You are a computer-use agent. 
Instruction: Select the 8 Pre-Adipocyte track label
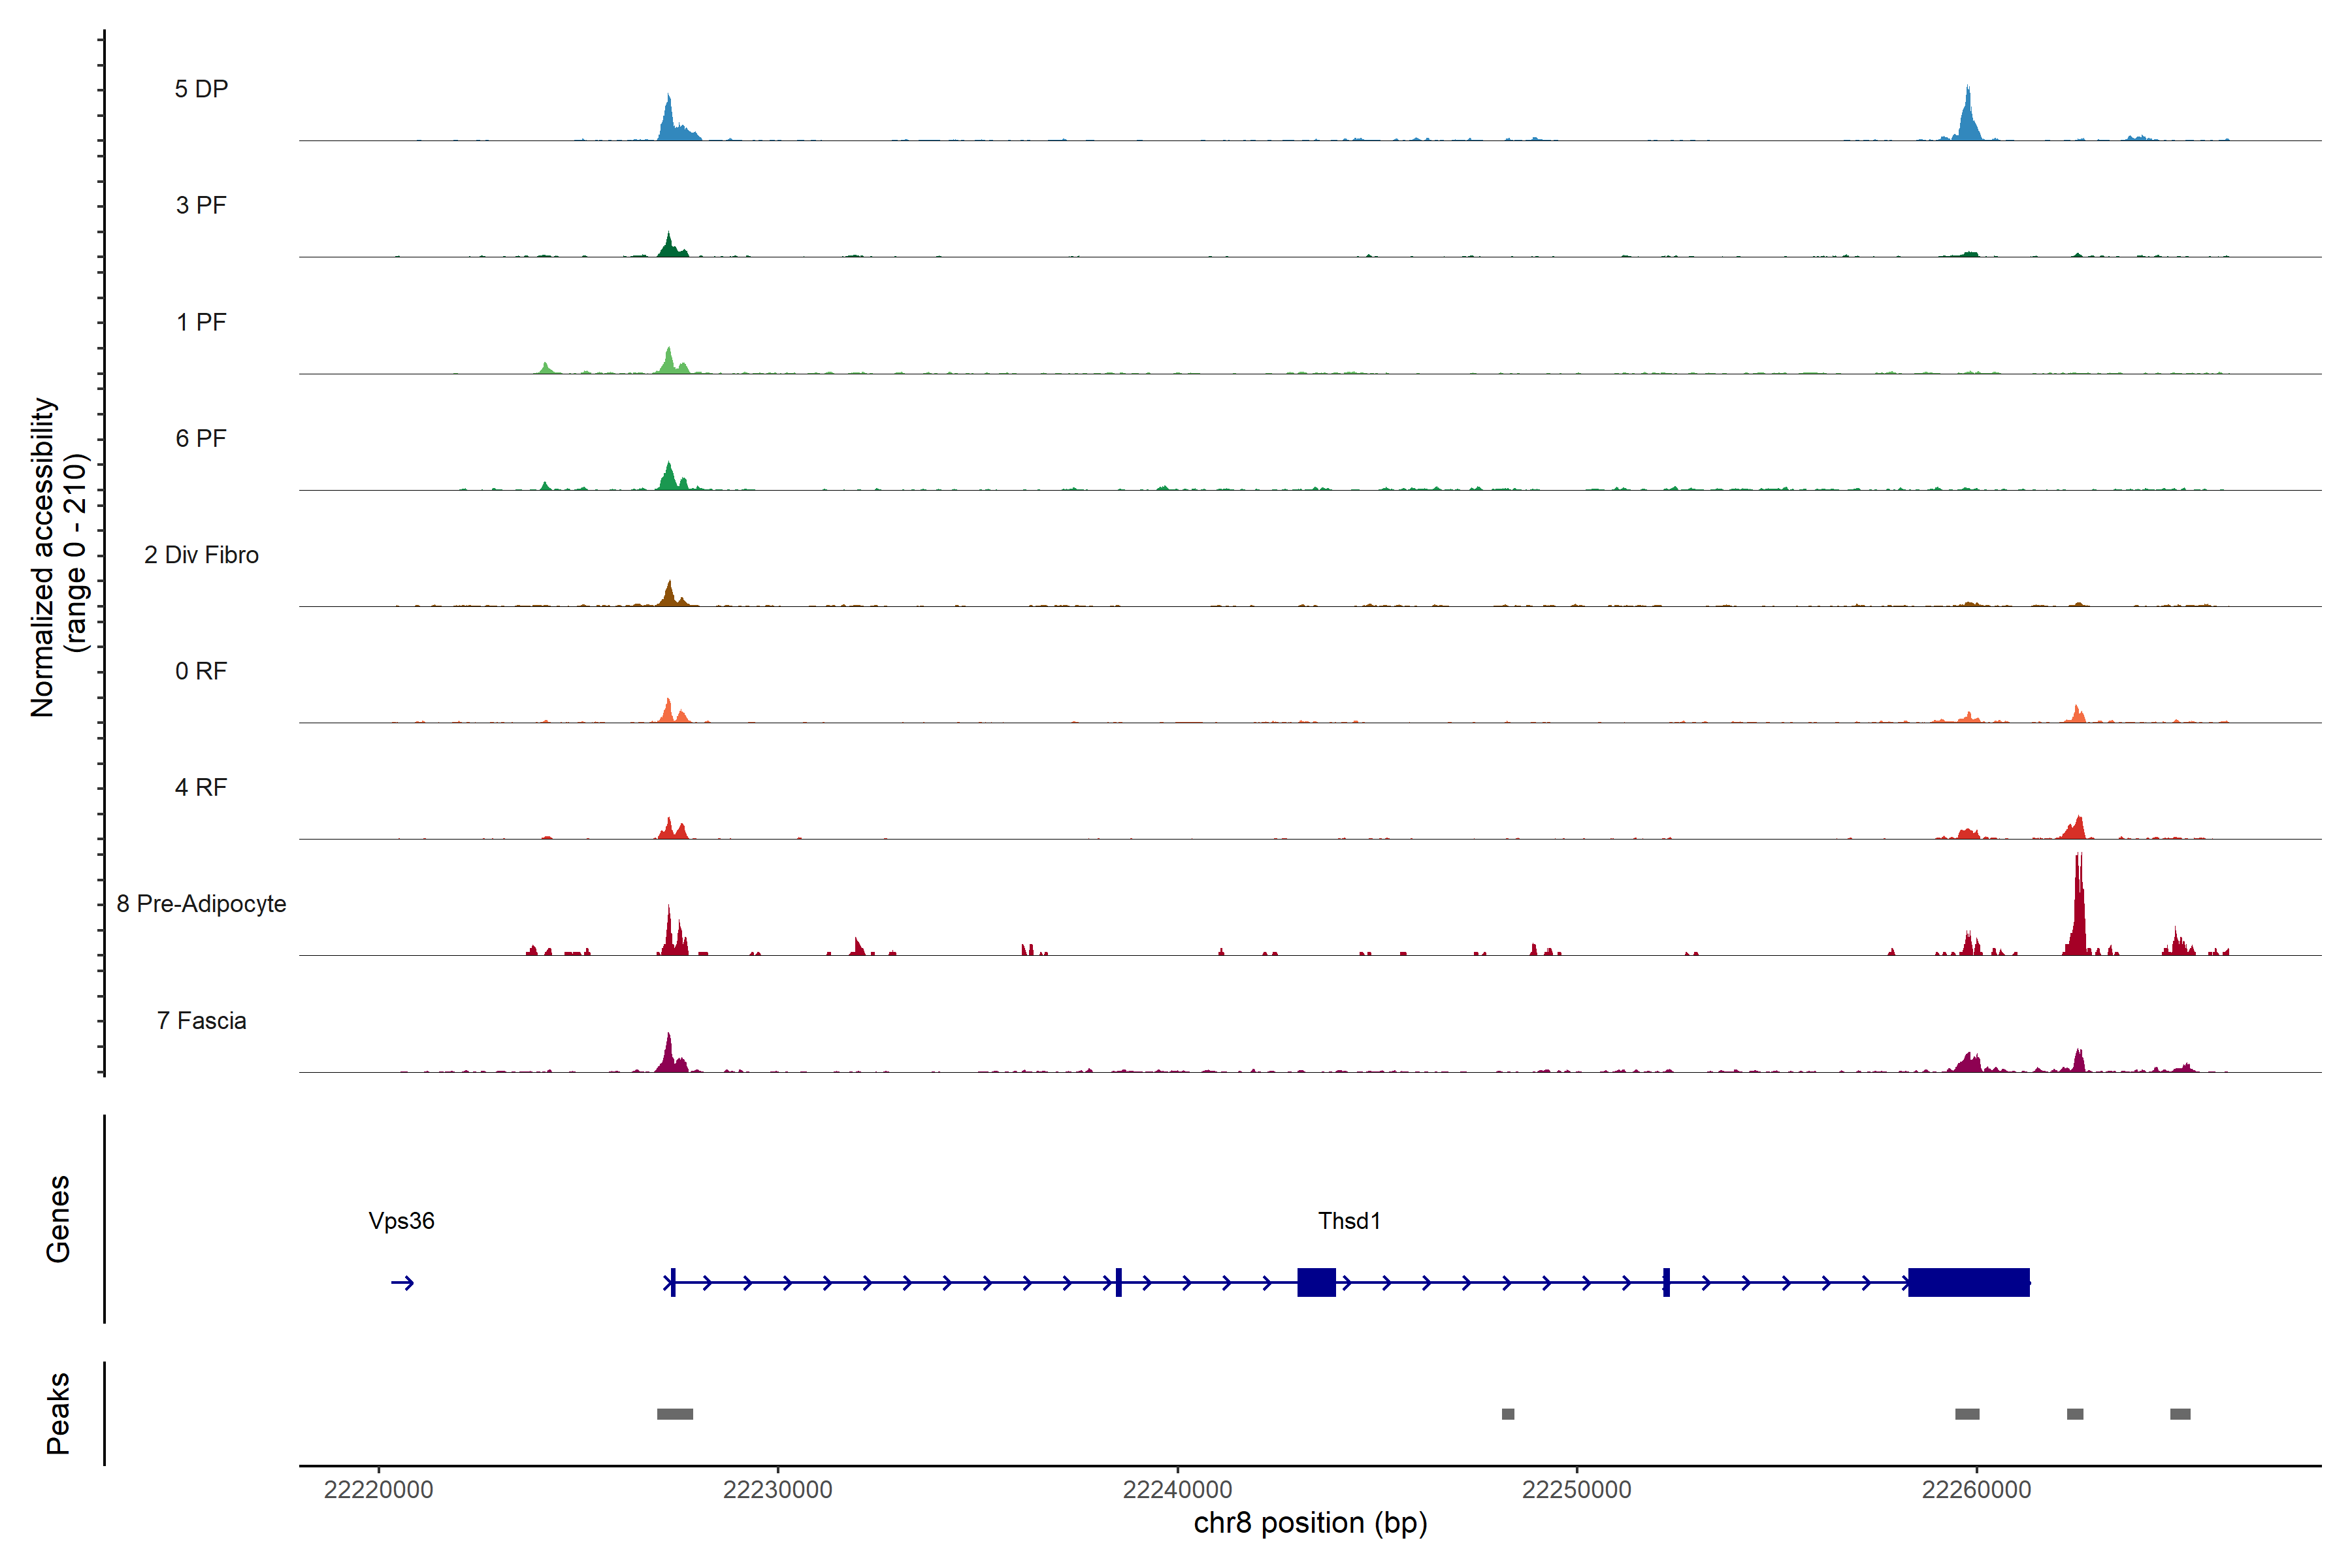pos(201,904)
